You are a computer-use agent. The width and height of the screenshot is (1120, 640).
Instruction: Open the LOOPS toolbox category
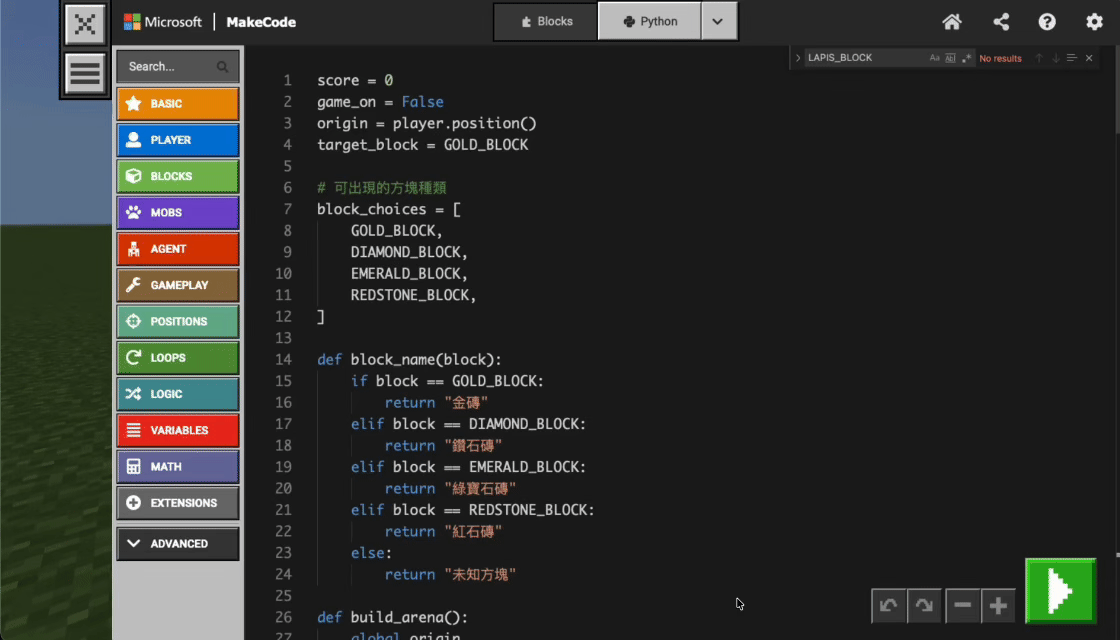[178, 358]
